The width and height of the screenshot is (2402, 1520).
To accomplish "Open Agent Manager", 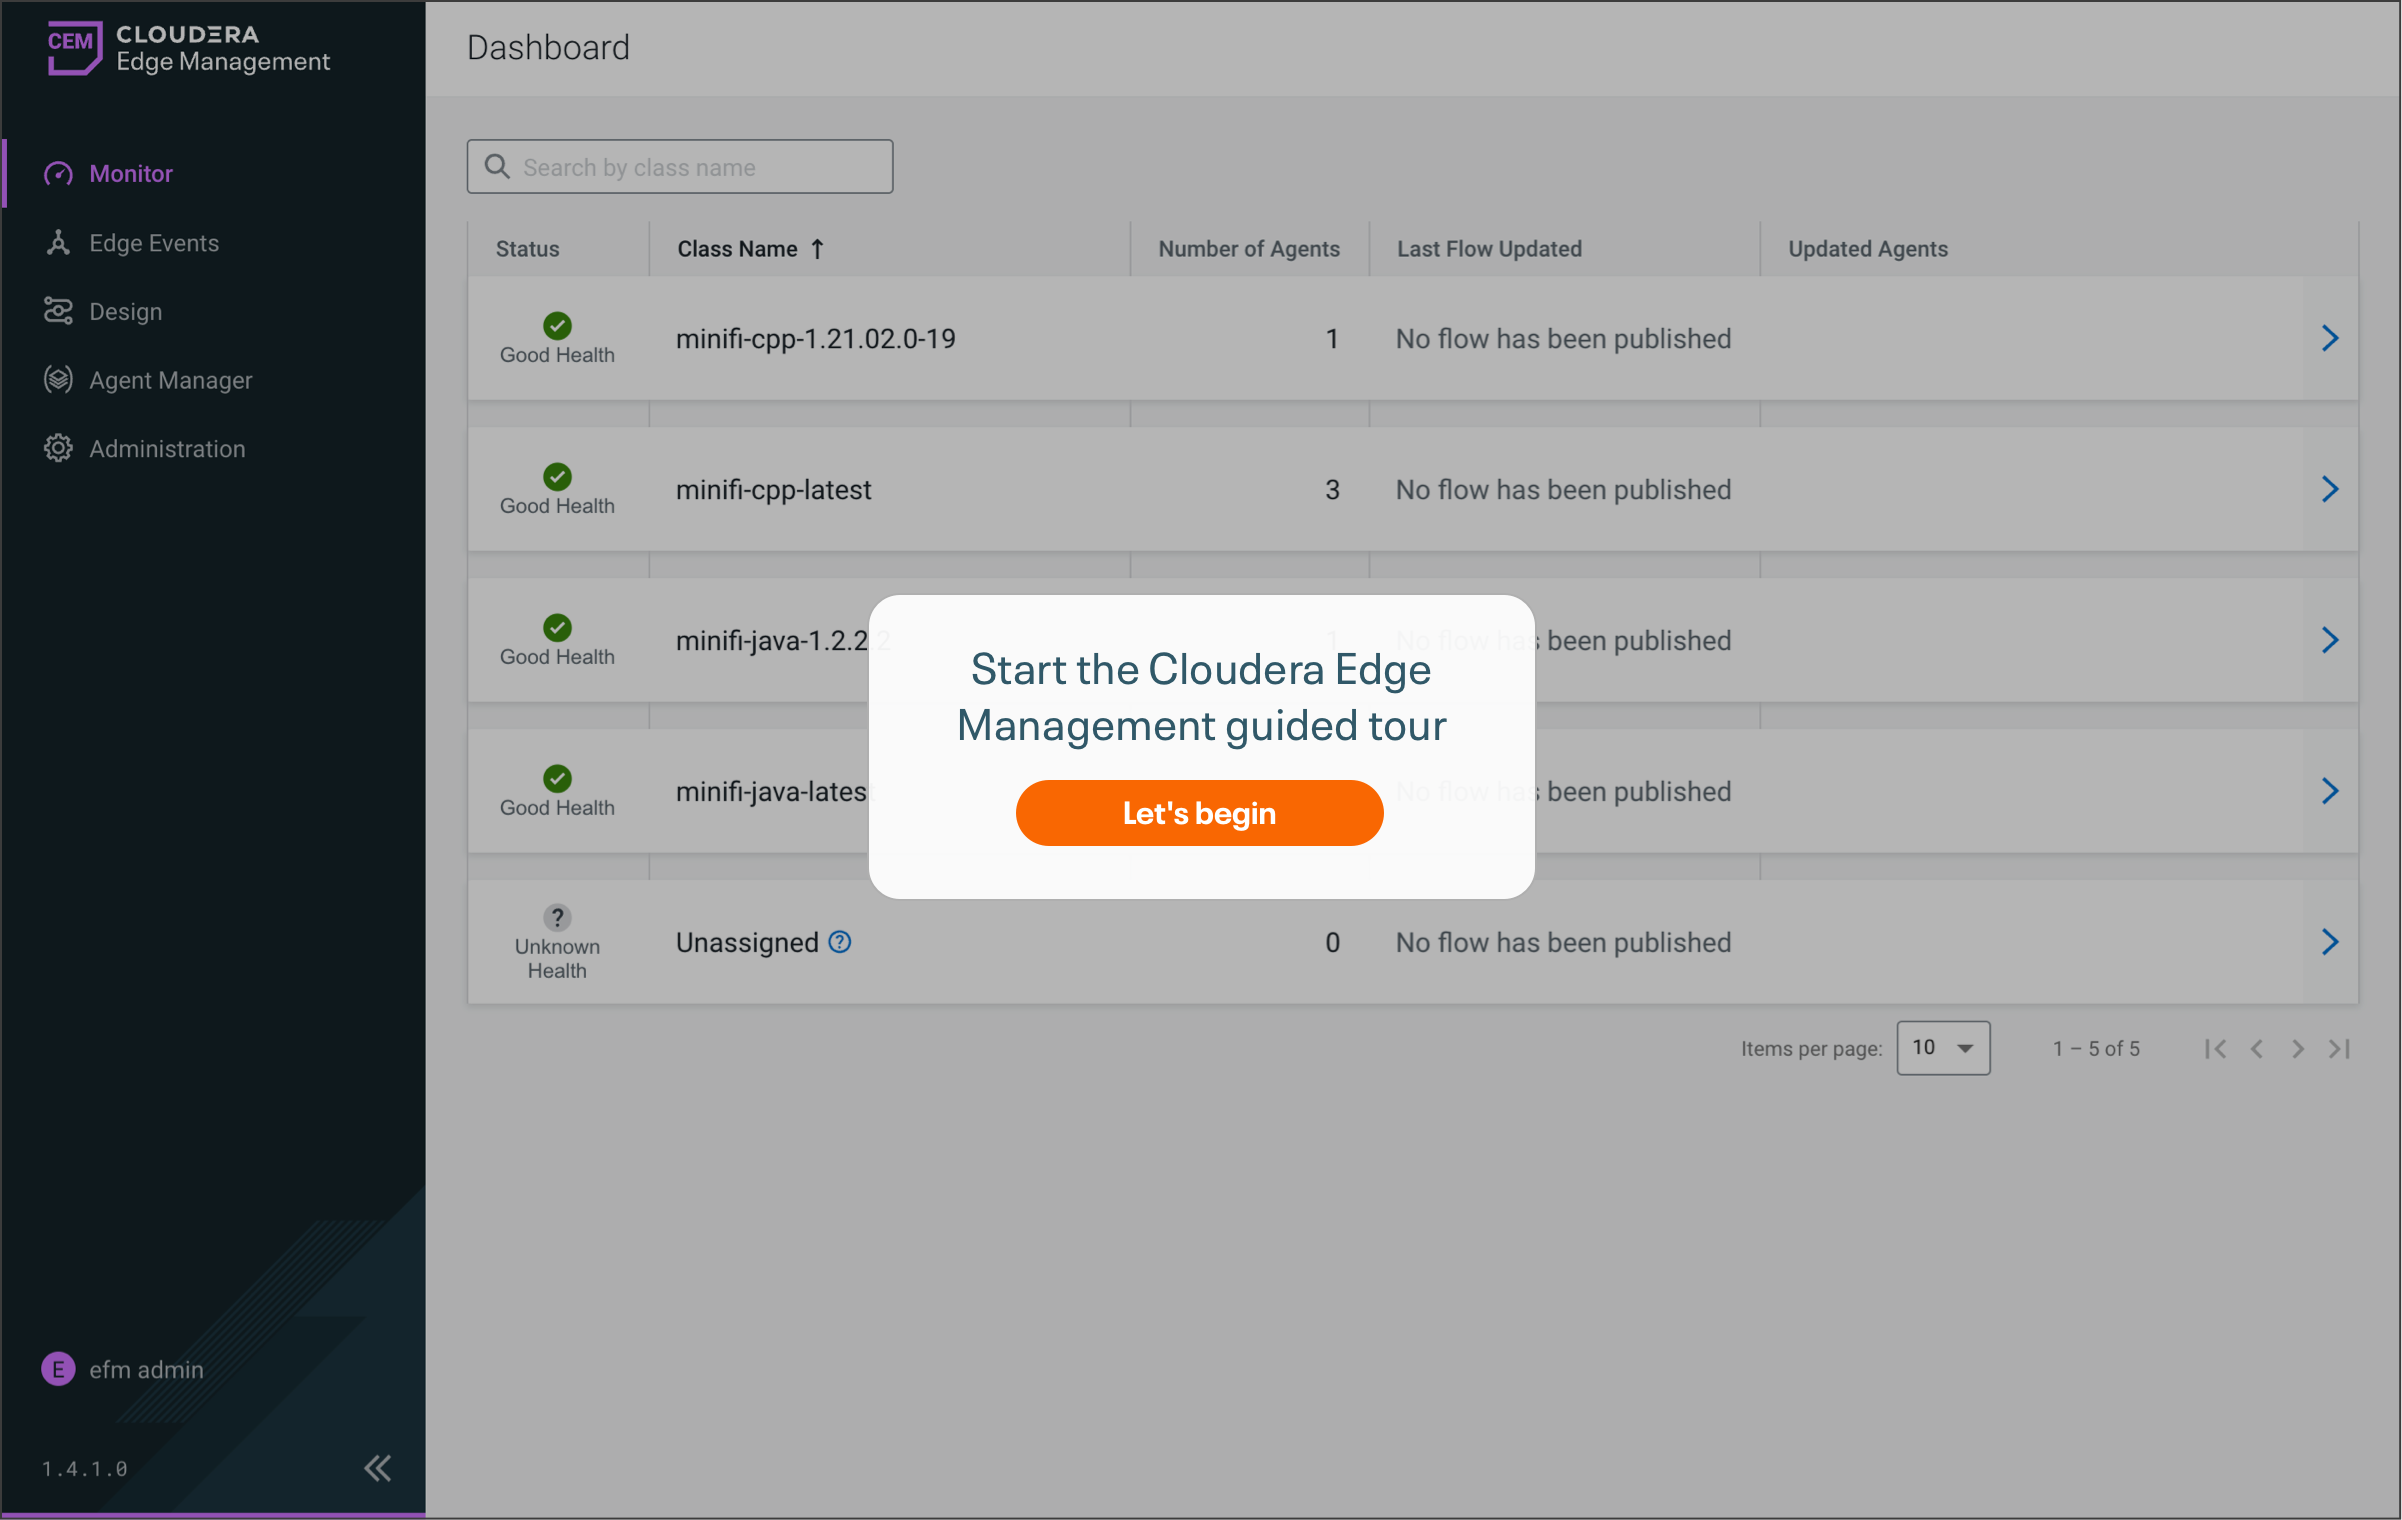I will [171, 380].
